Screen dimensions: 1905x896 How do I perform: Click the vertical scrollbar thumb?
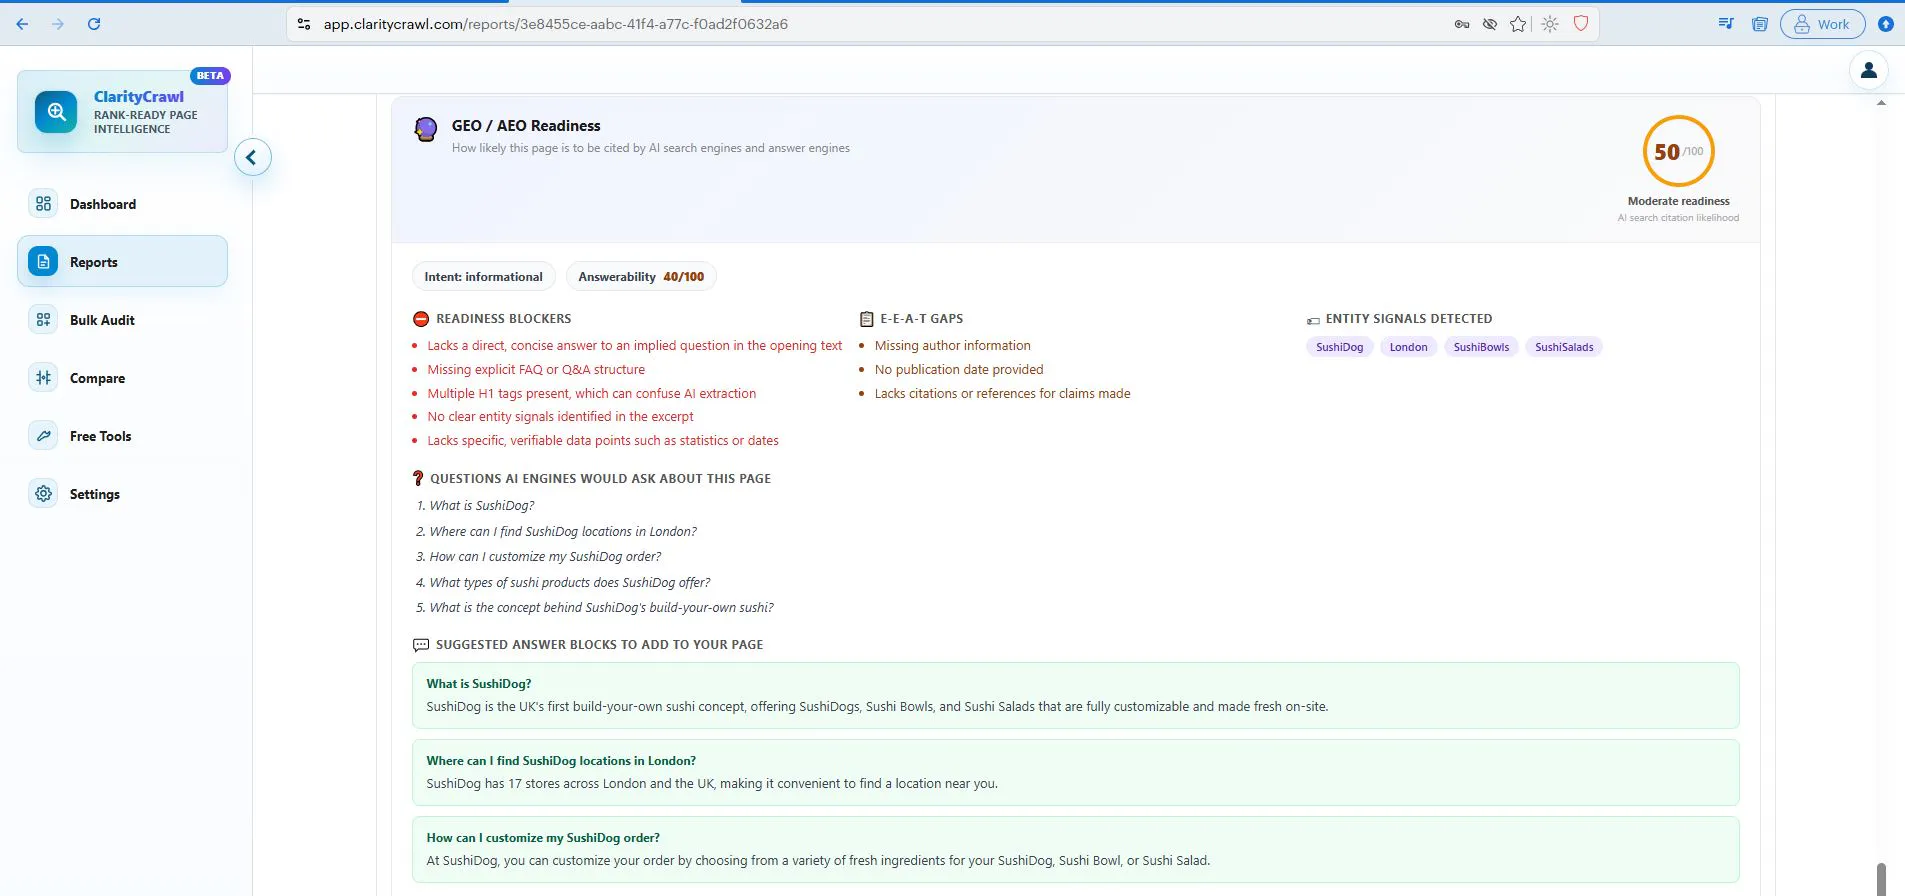click(1881, 878)
